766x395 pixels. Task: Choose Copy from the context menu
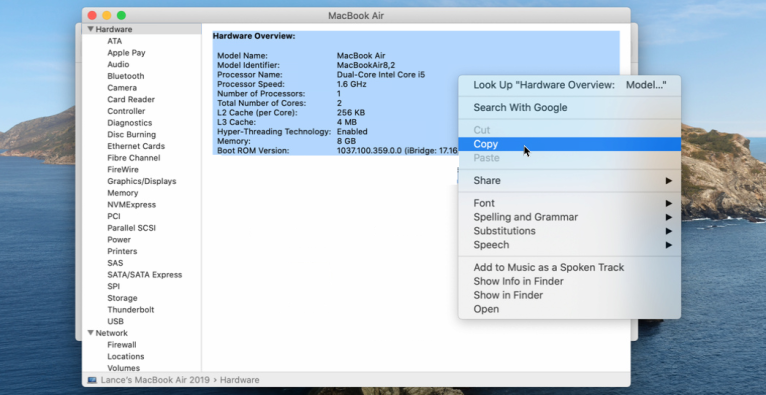click(x=569, y=144)
